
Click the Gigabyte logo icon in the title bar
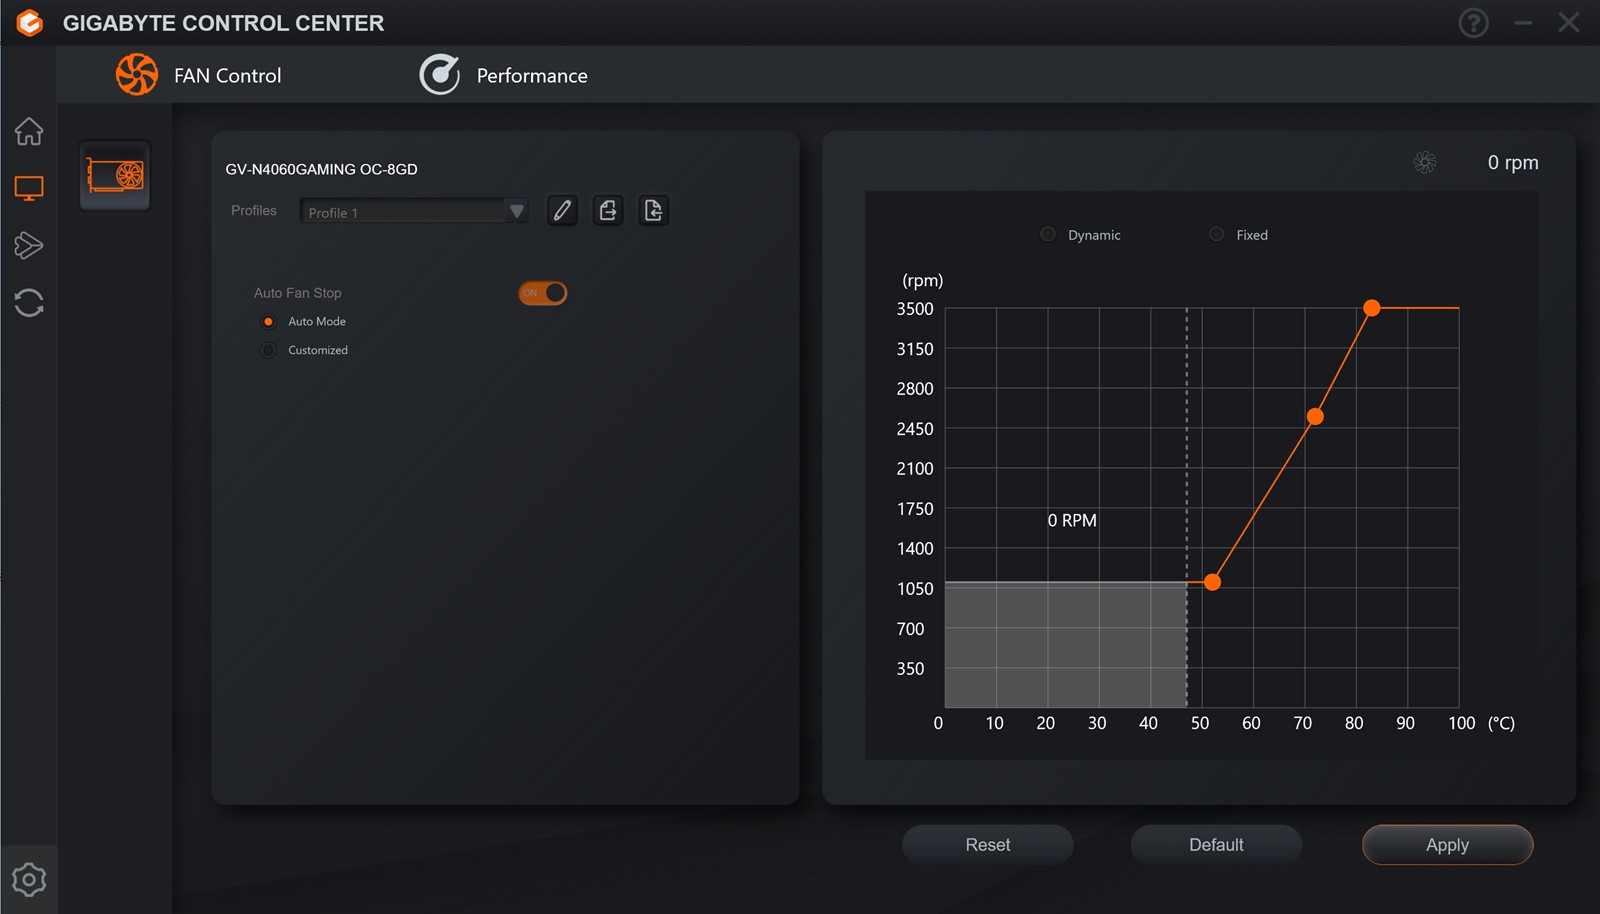[30, 23]
